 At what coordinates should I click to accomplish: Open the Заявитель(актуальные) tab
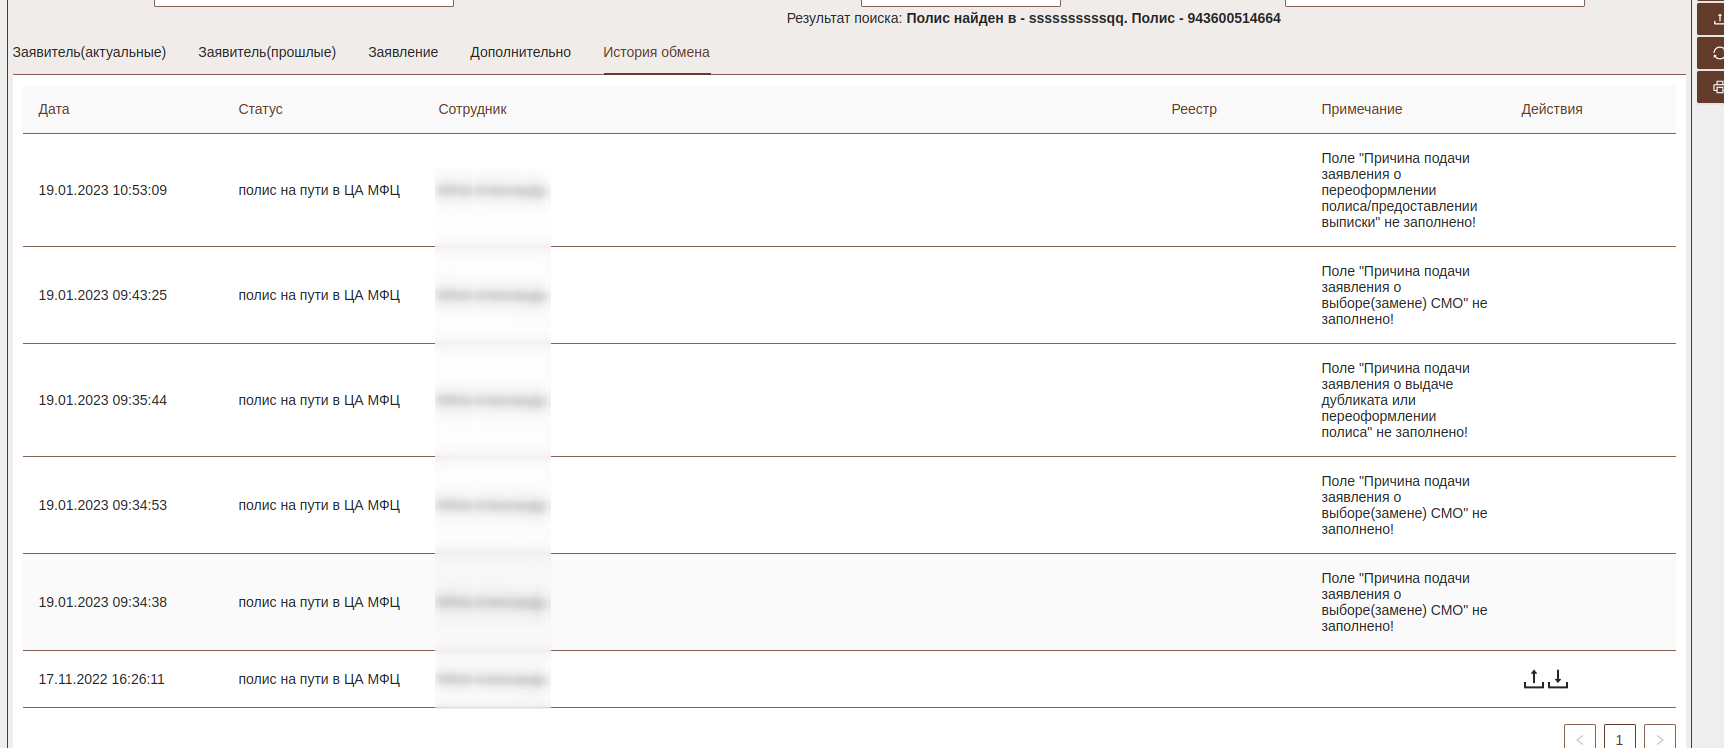(x=89, y=52)
